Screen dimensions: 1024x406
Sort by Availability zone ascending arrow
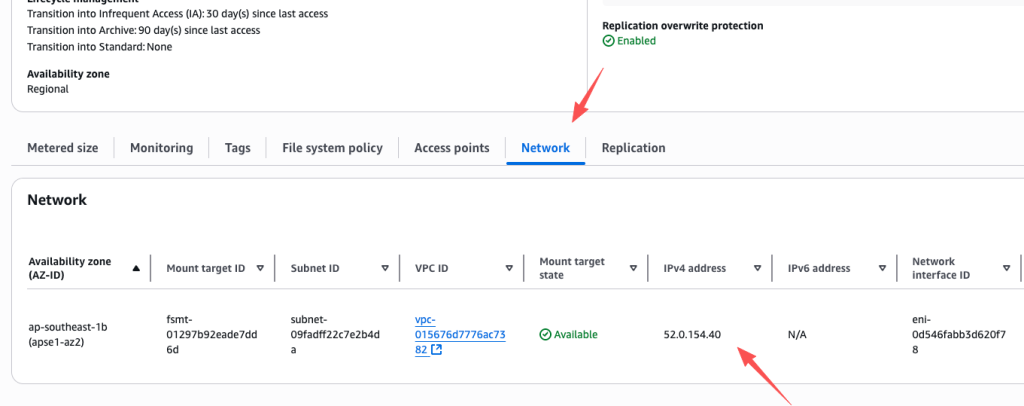pos(136,268)
